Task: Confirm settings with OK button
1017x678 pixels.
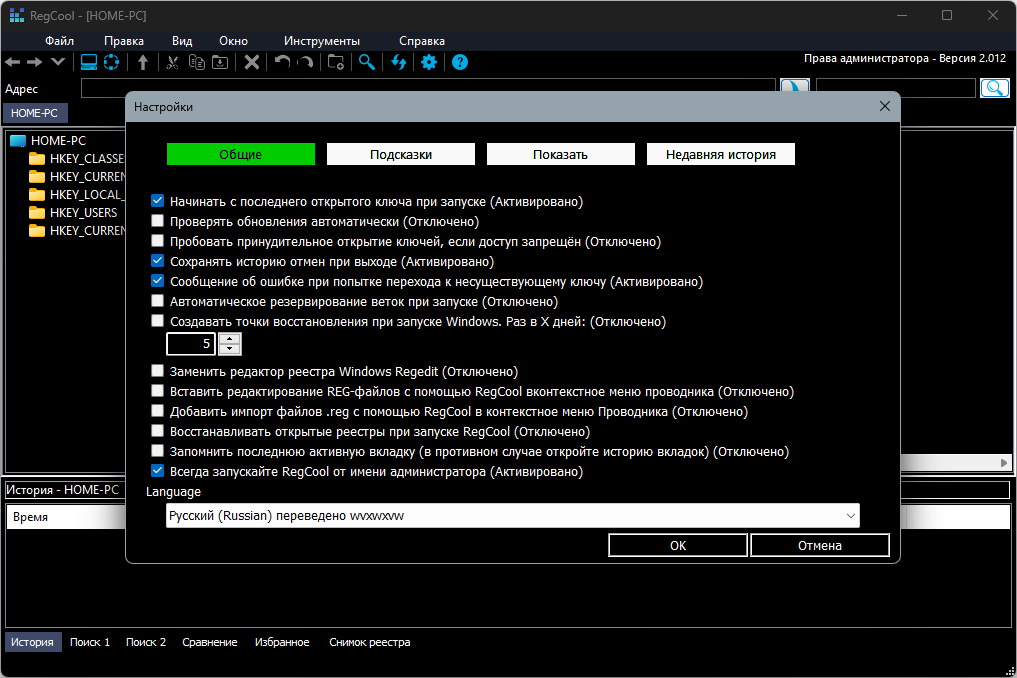Action: 678,546
